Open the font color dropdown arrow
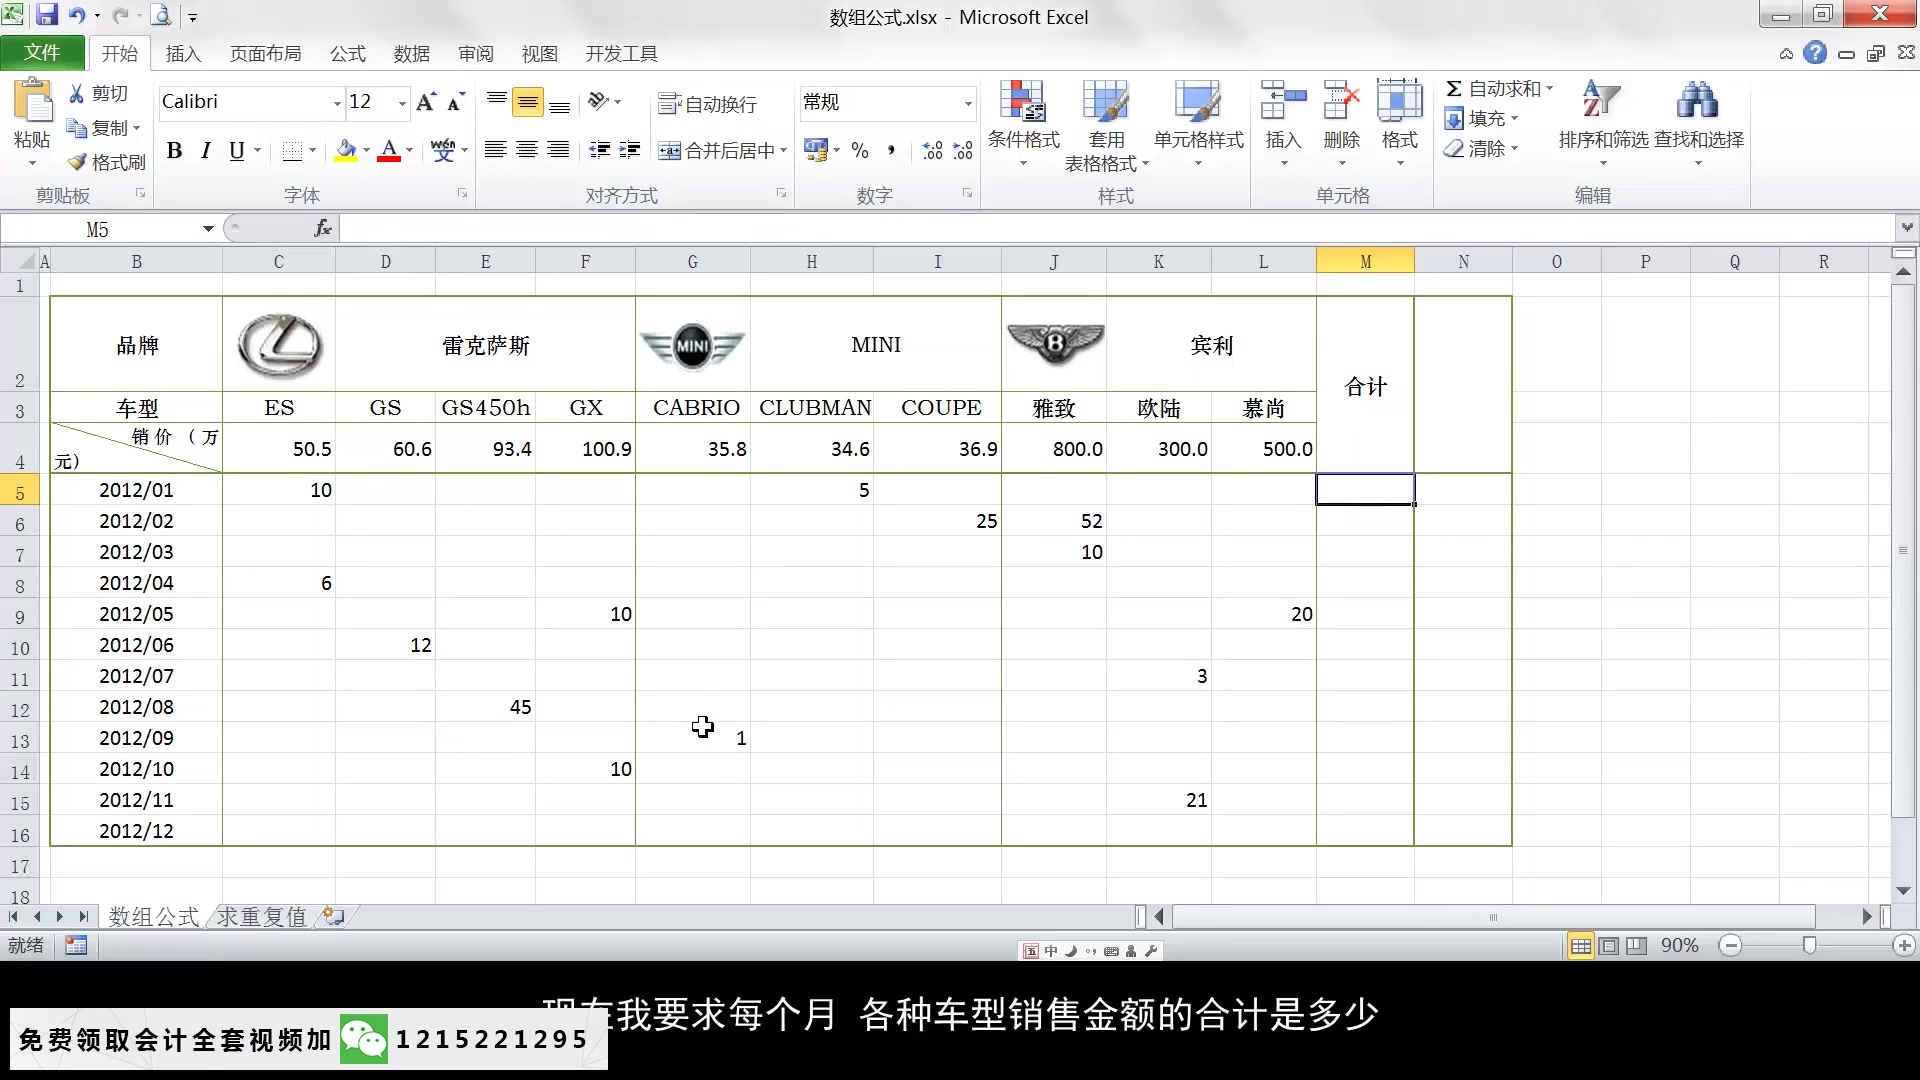Image resolution: width=1920 pixels, height=1080 pixels. (x=408, y=151)
